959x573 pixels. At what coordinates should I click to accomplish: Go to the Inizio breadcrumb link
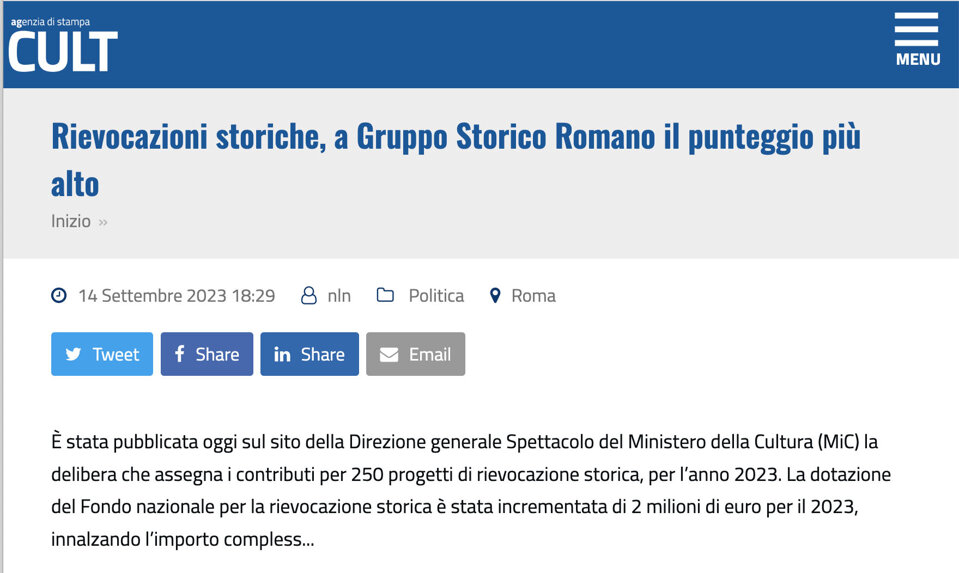coord(71,221)
